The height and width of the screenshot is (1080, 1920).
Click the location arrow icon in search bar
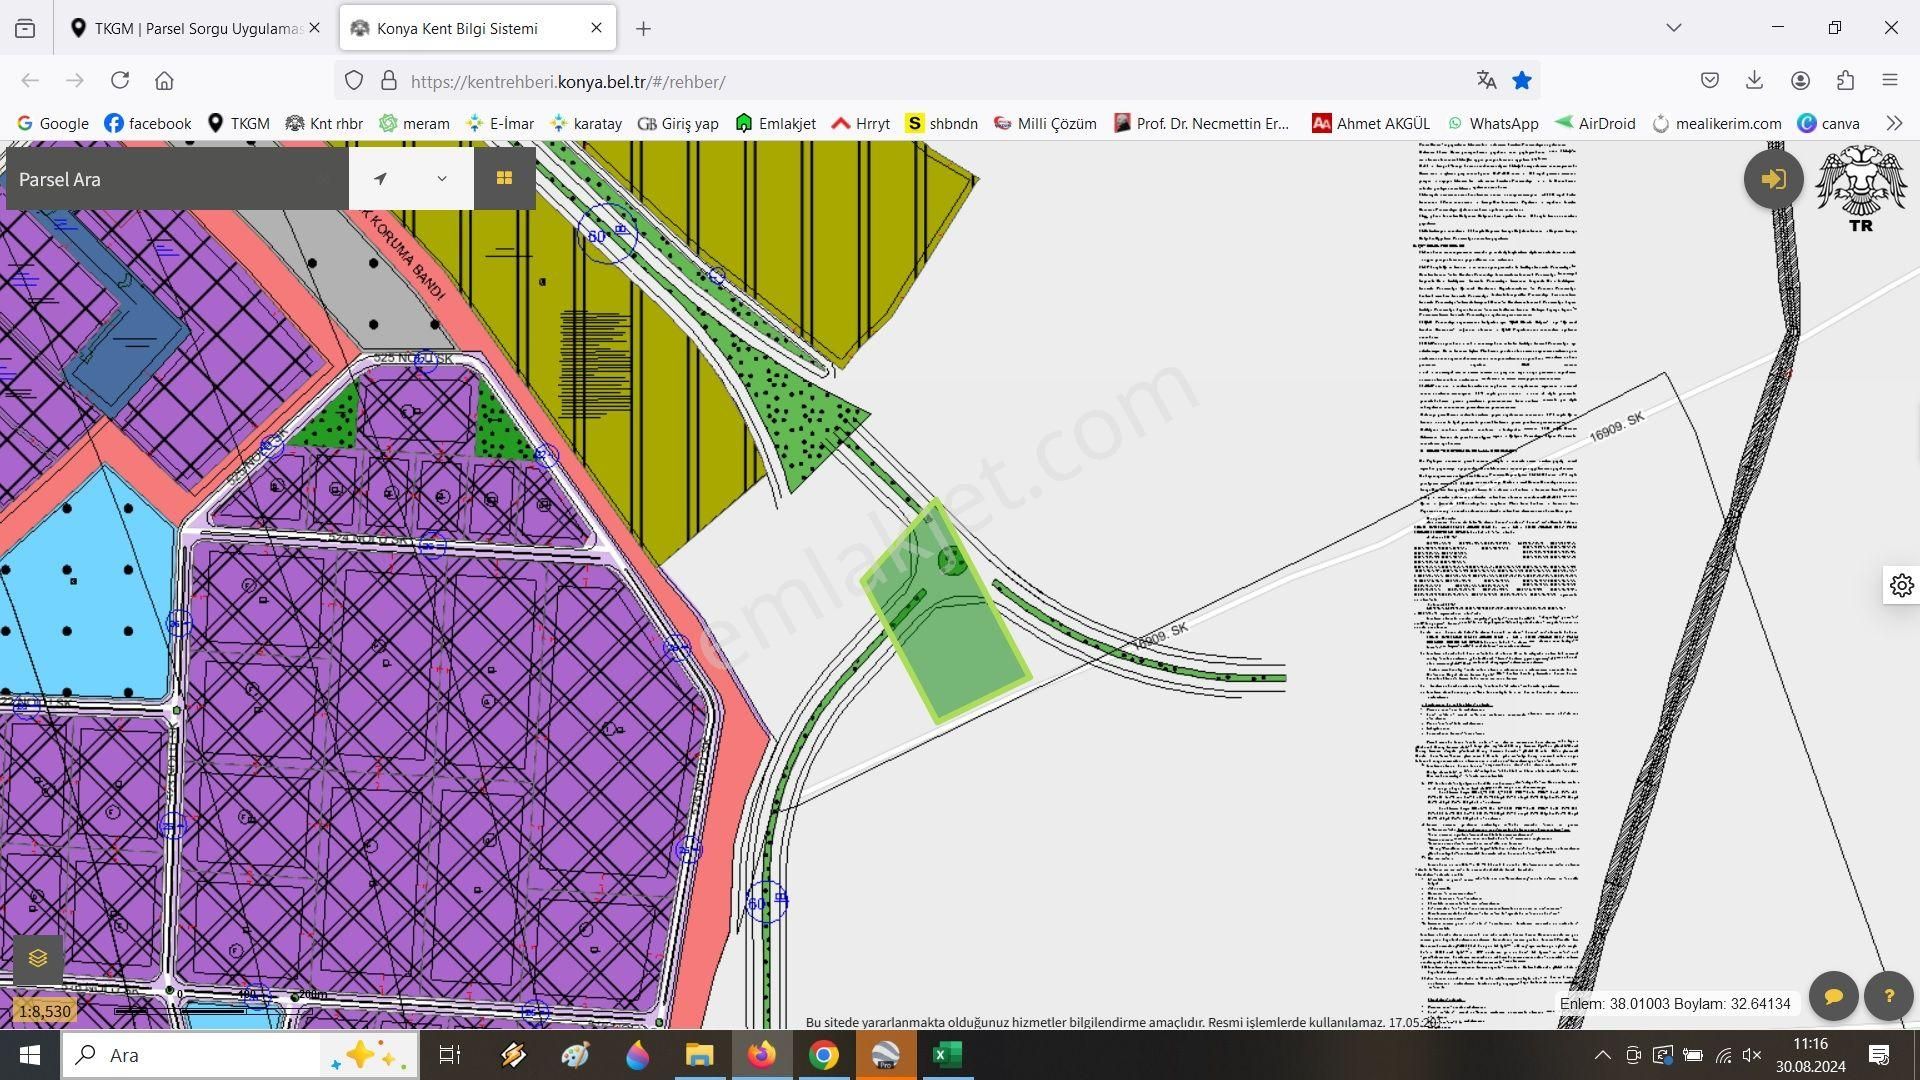click(380, 179)
